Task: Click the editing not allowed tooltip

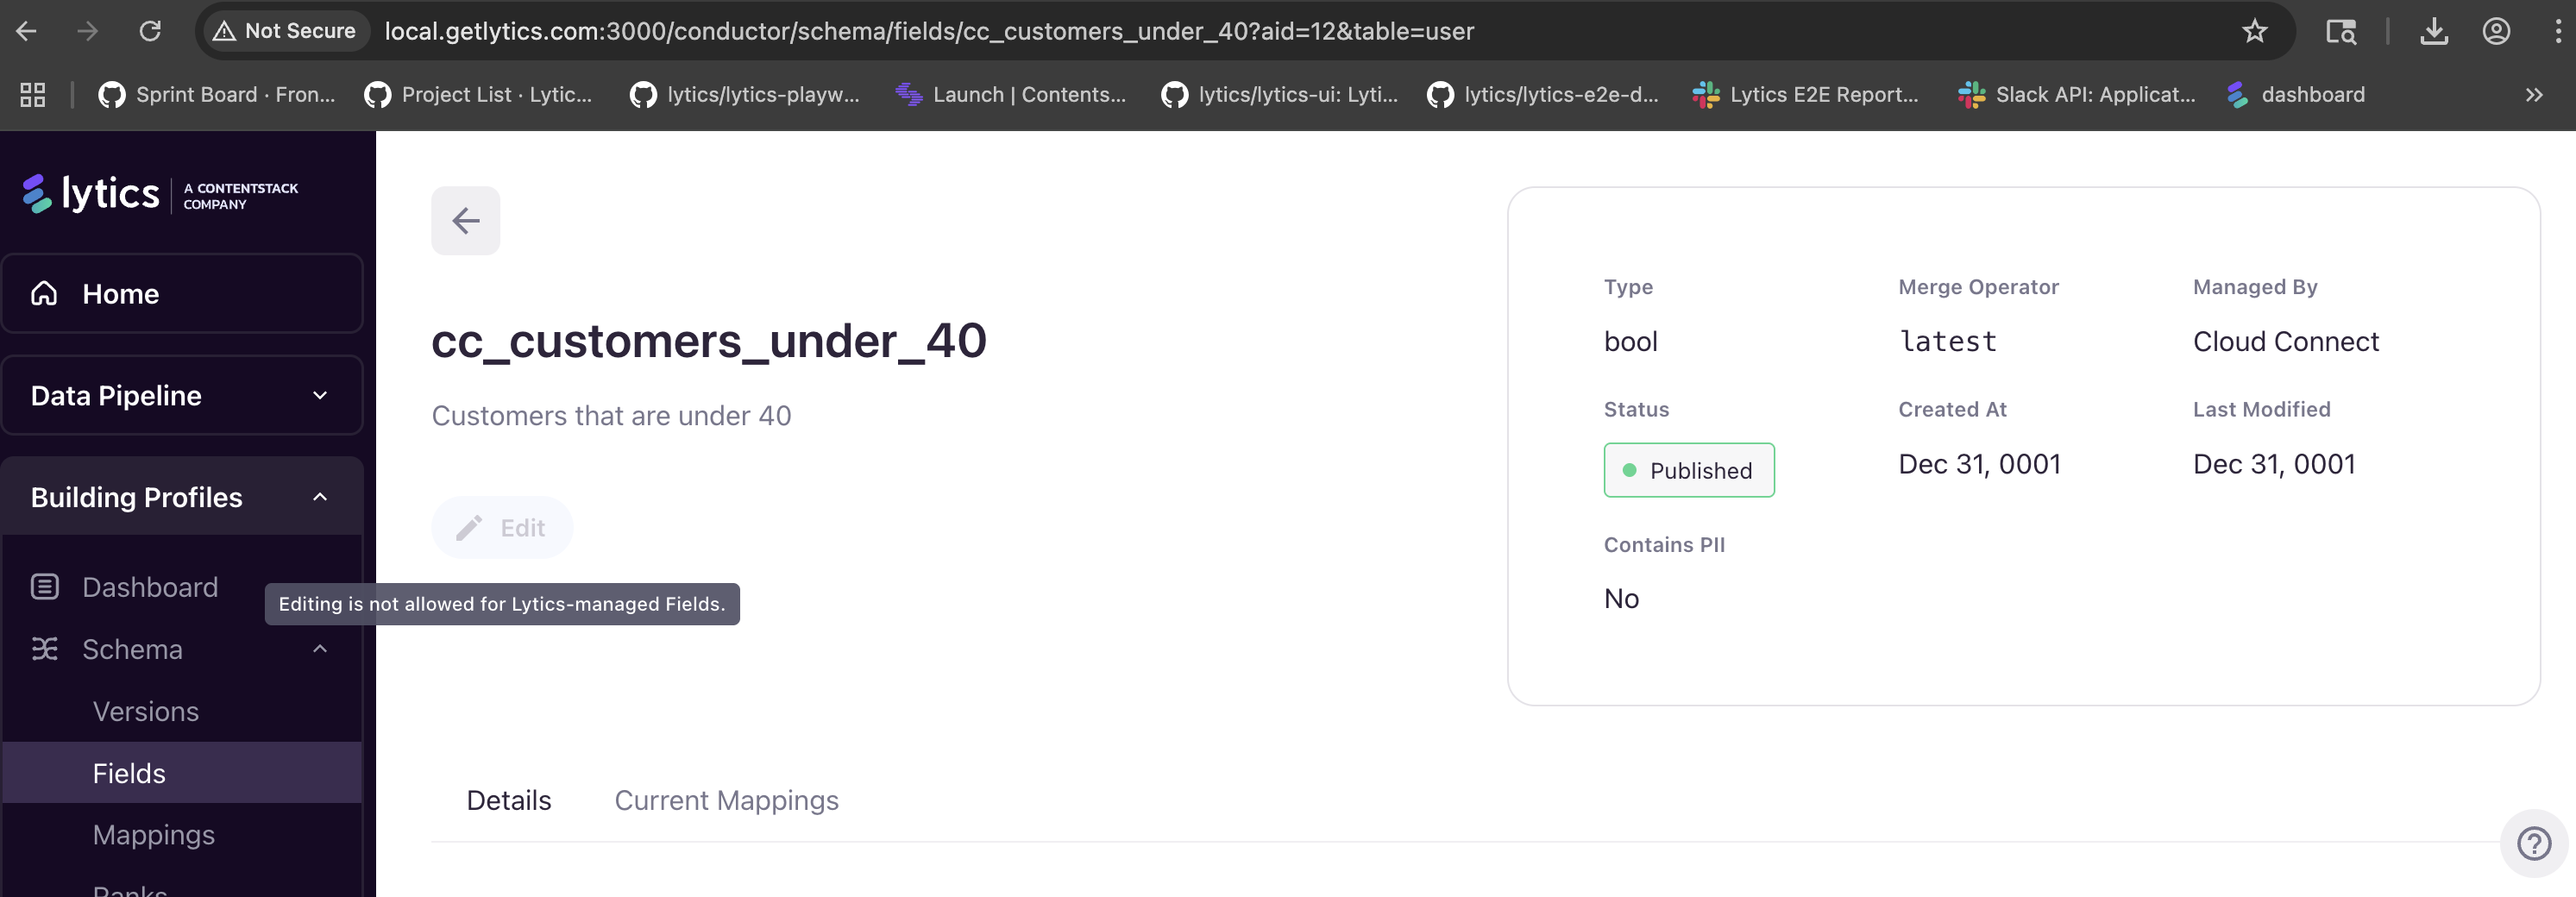Action: coord(502,604)
